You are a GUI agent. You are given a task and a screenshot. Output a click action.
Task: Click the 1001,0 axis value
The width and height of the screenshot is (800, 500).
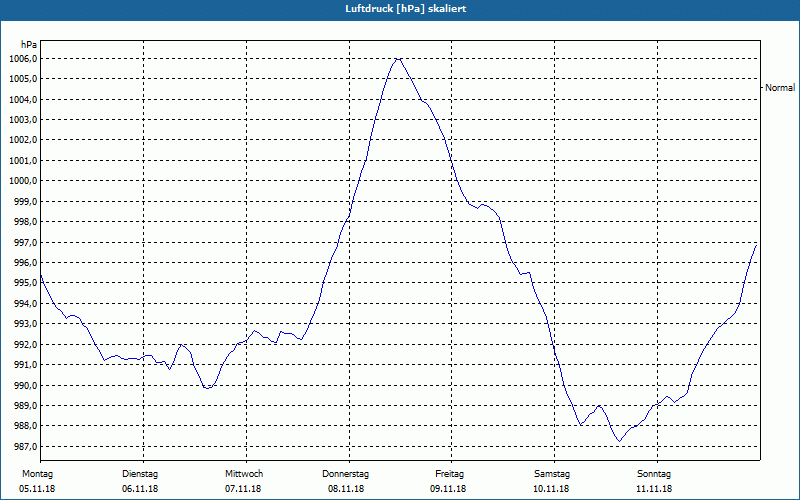(x=23, y=161)
